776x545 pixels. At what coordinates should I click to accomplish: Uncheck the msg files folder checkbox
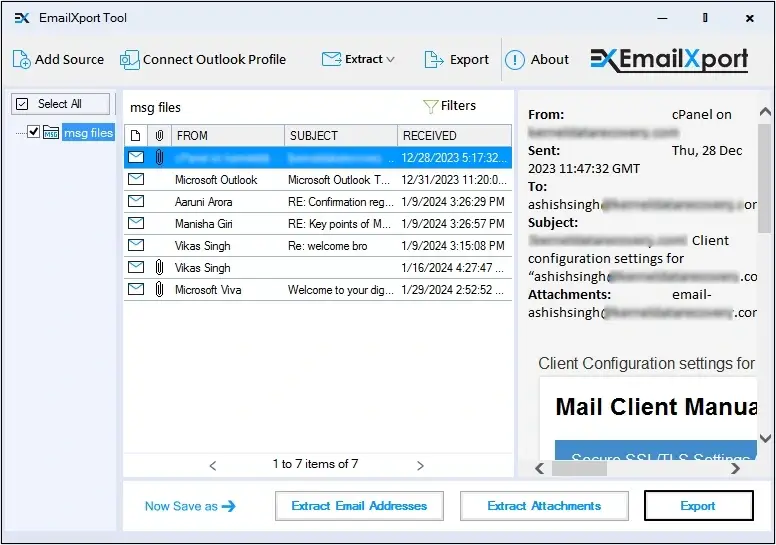coord(33,132)
